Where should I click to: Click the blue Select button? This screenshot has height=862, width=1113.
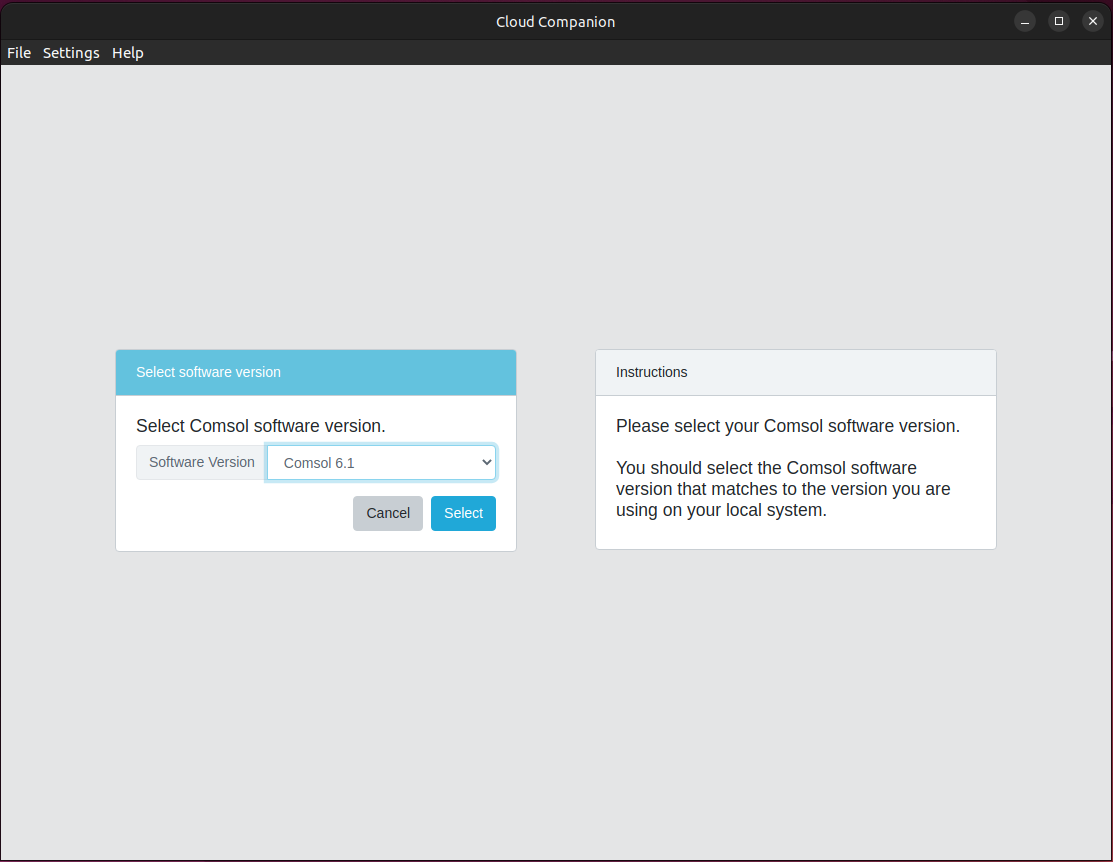pos(464,513)
